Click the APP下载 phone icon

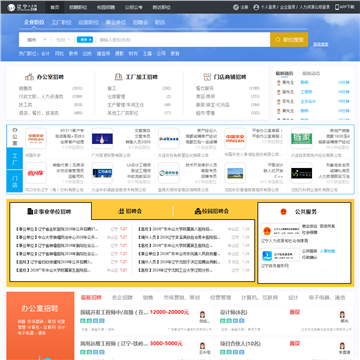[x=337, y=7]
